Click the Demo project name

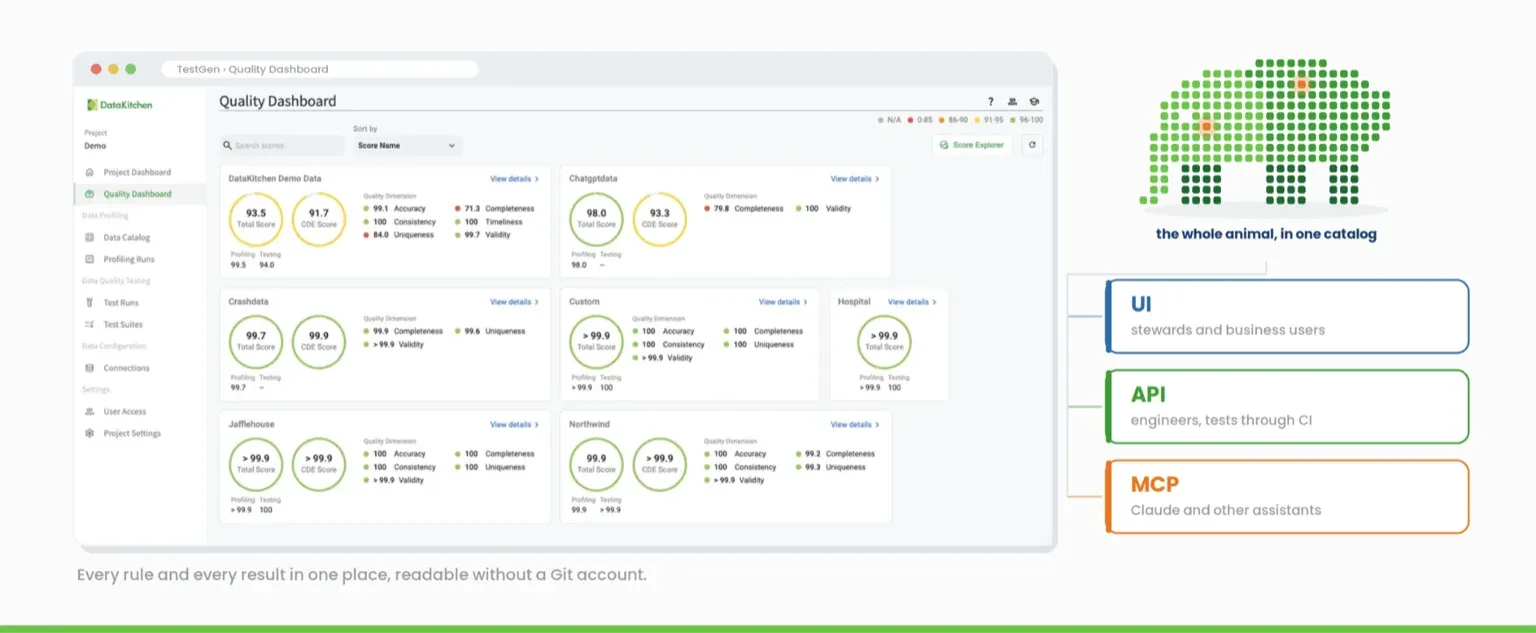tap(95, 146)
